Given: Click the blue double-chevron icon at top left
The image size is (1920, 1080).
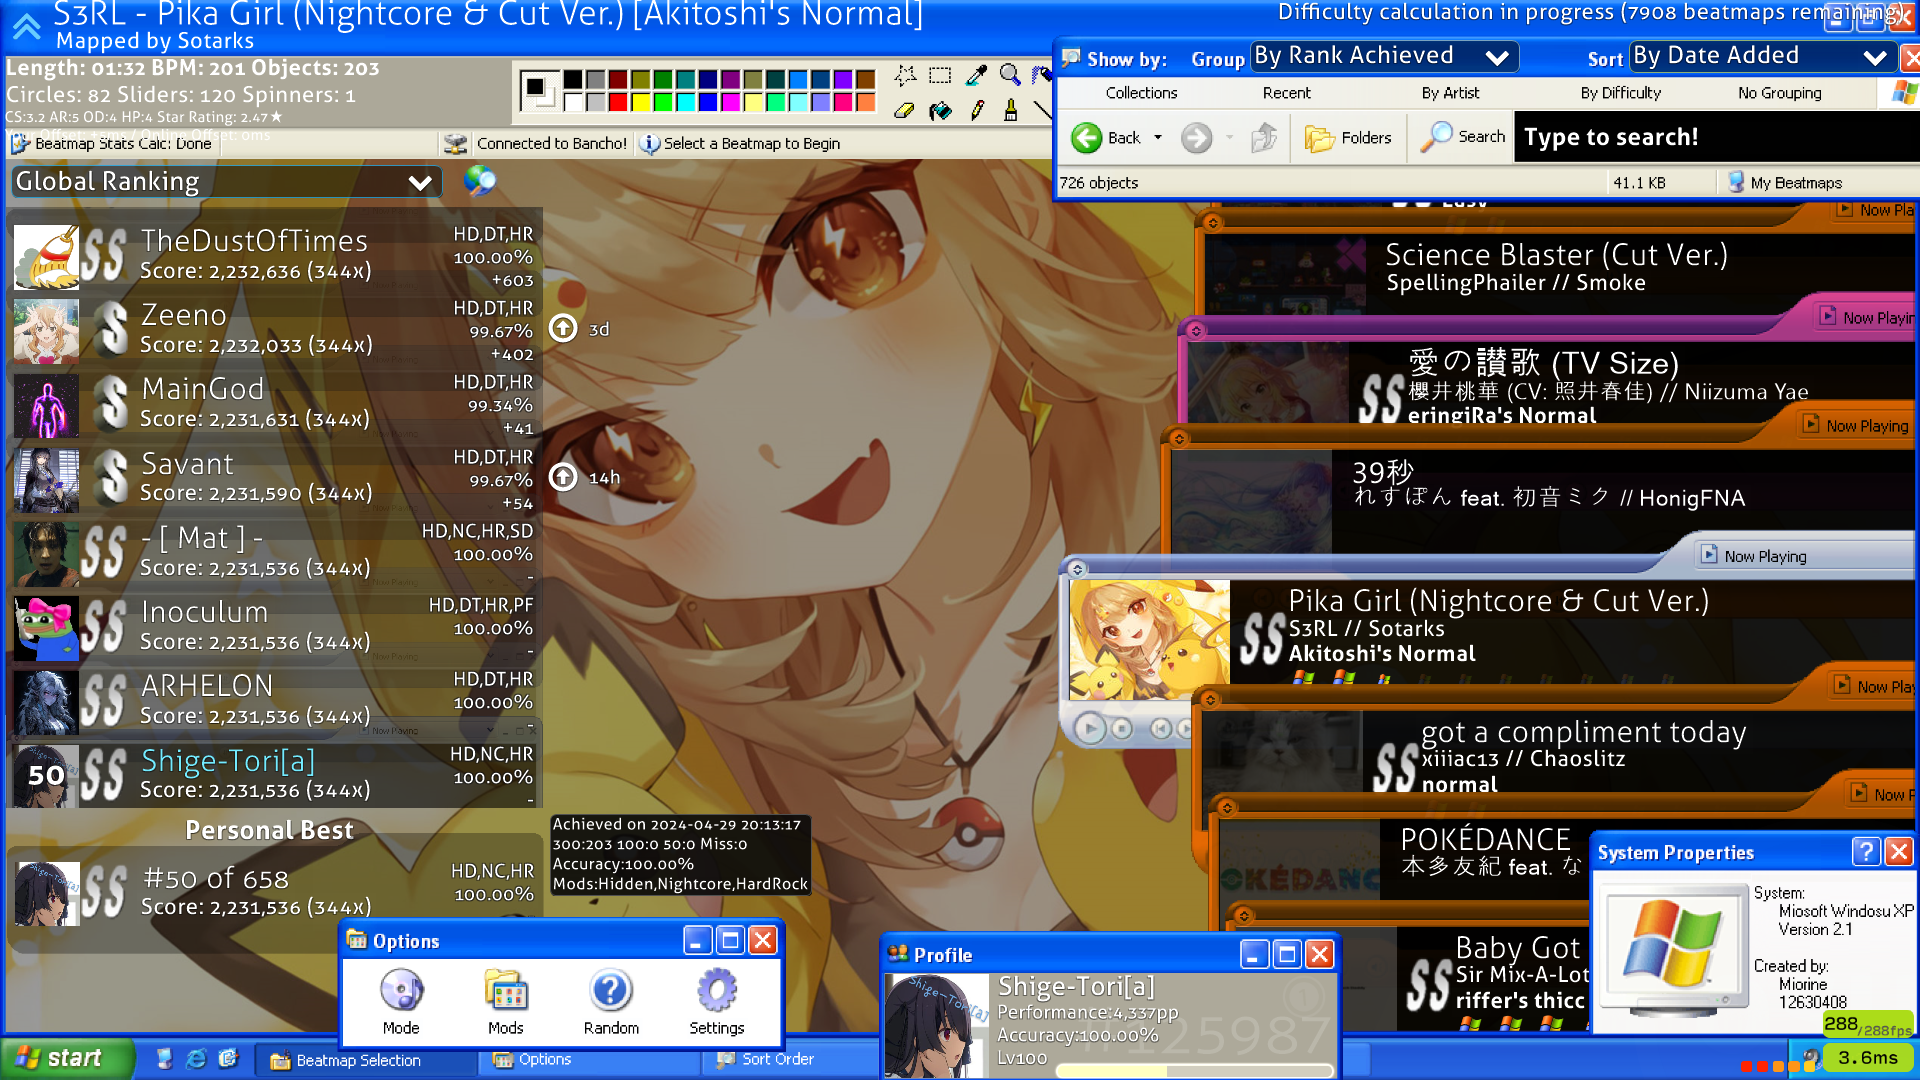Looking at the screenshot, I should click(26, 26).
